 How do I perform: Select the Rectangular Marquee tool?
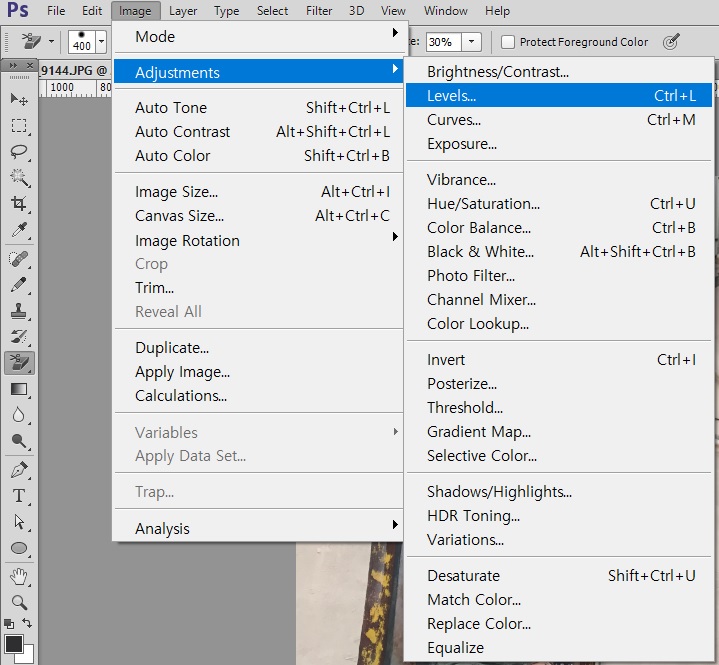(19, 126)
